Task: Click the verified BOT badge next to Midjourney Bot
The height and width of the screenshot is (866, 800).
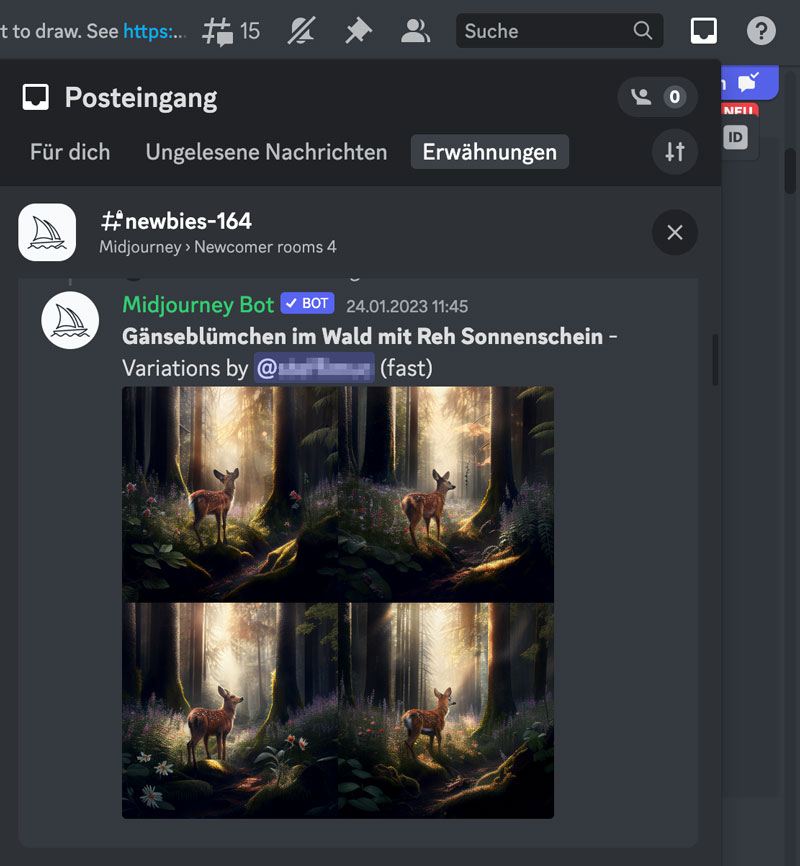Action: tap(307, 302)
